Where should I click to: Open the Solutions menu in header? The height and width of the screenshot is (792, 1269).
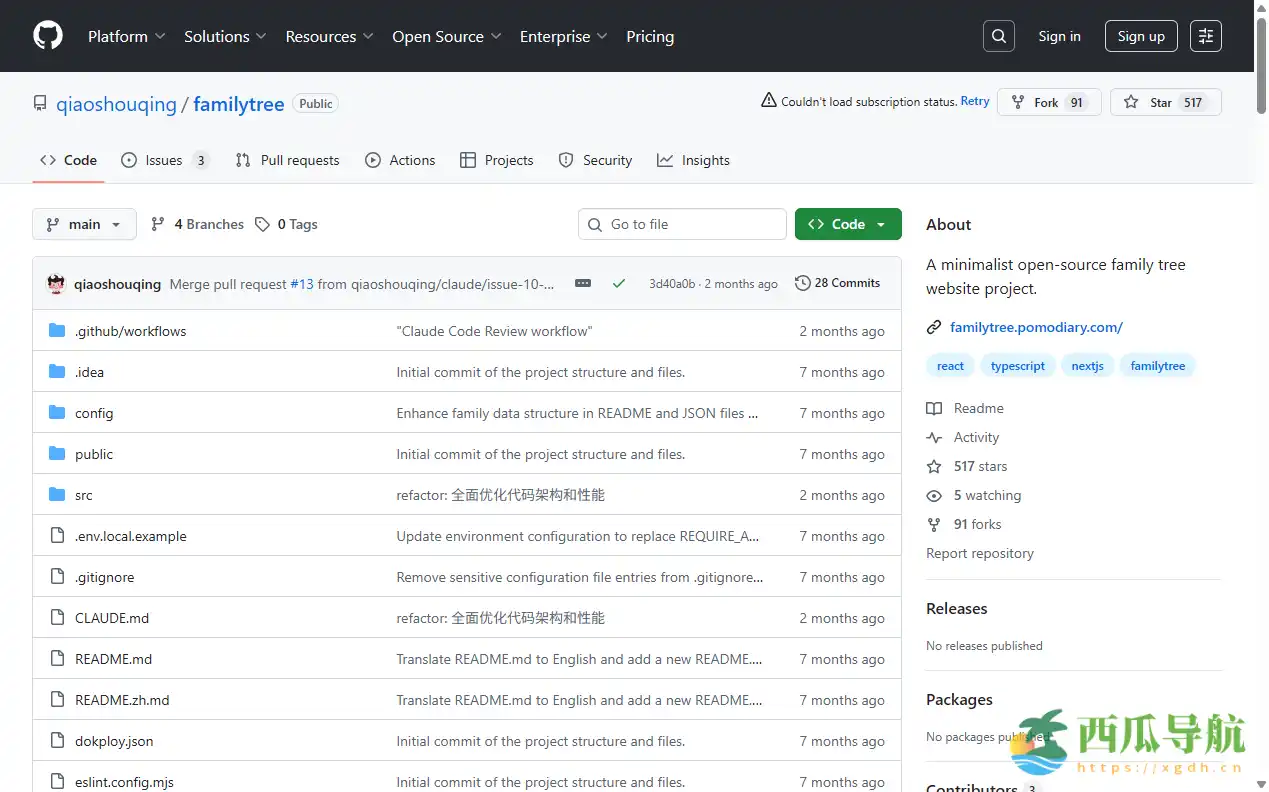coord(224,36)
